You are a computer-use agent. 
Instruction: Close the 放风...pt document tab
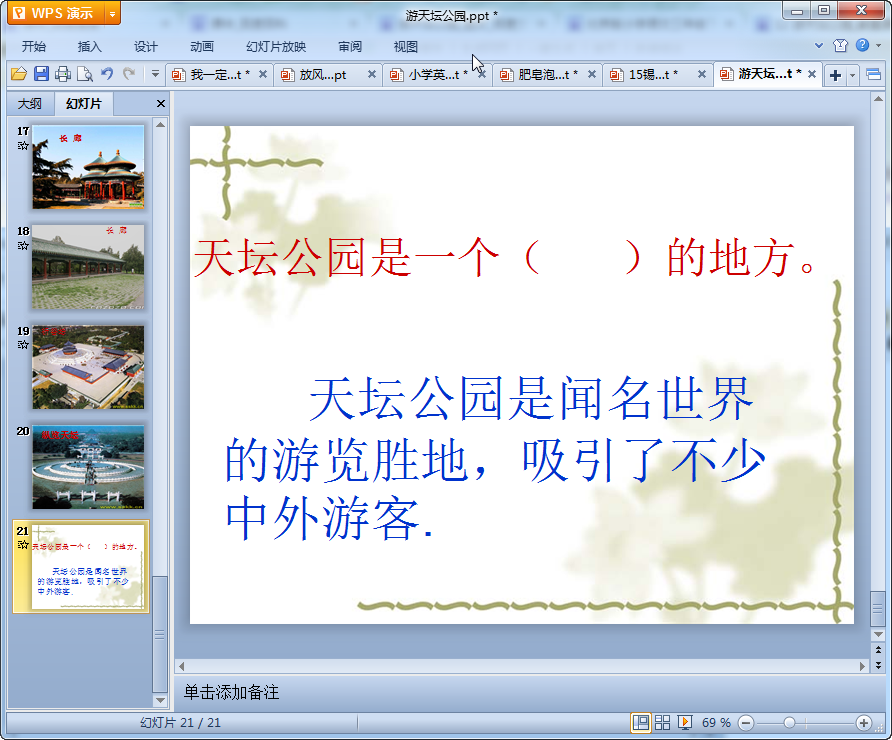[x=371, y=74]
